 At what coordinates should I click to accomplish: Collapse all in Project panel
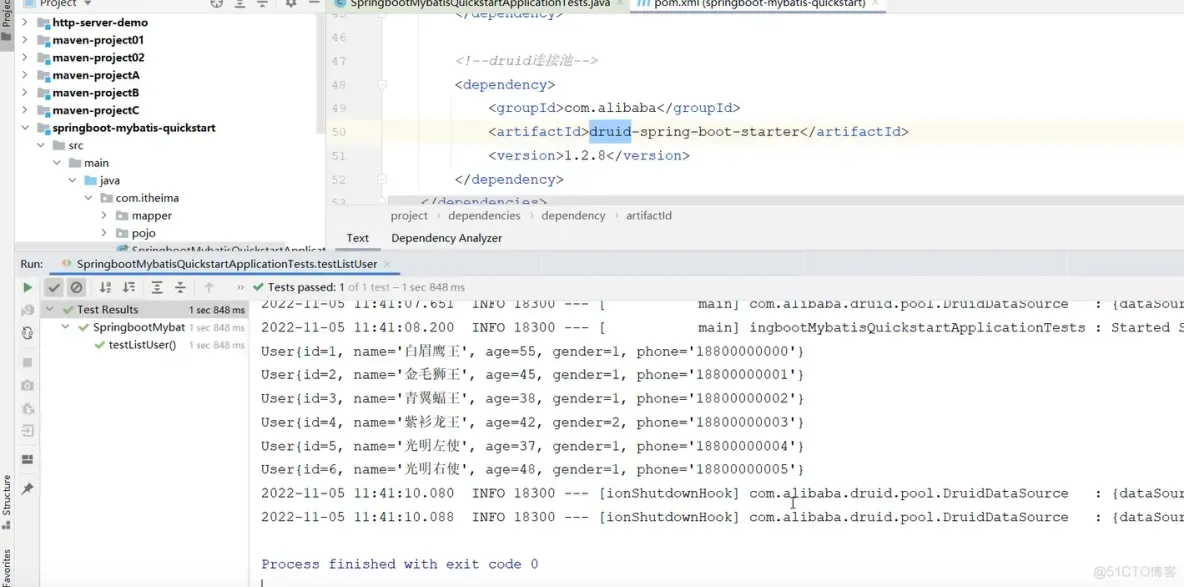263,4
